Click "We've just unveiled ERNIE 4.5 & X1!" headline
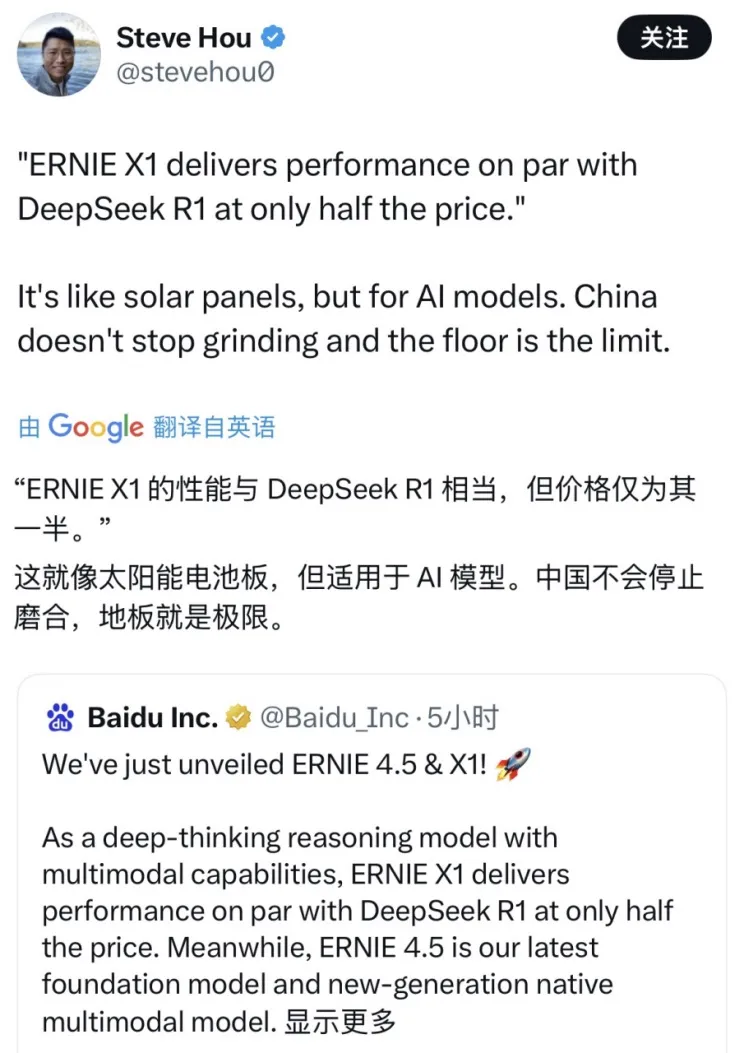The height and width of the screenshot is (1053, 744). click(264, 764)
